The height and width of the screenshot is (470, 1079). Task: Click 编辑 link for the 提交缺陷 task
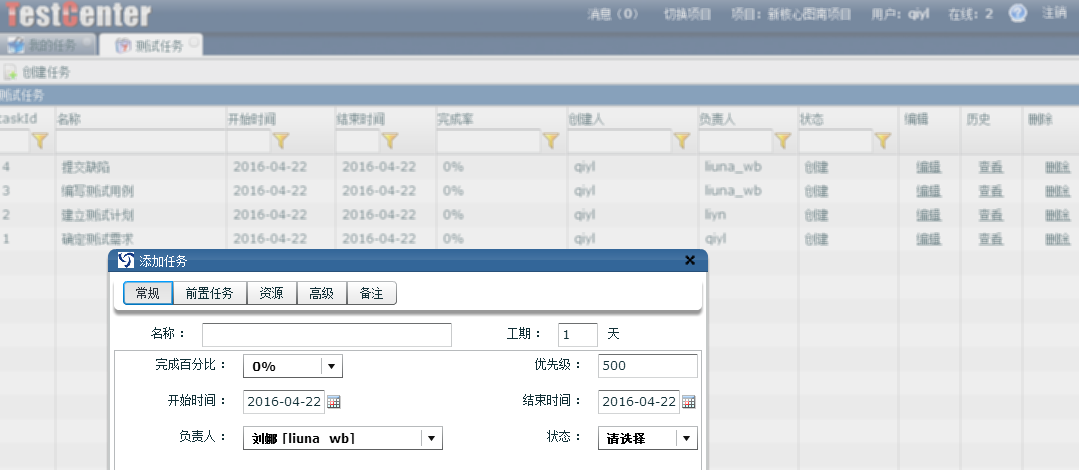pyautogui.click(x=928, y=167)
